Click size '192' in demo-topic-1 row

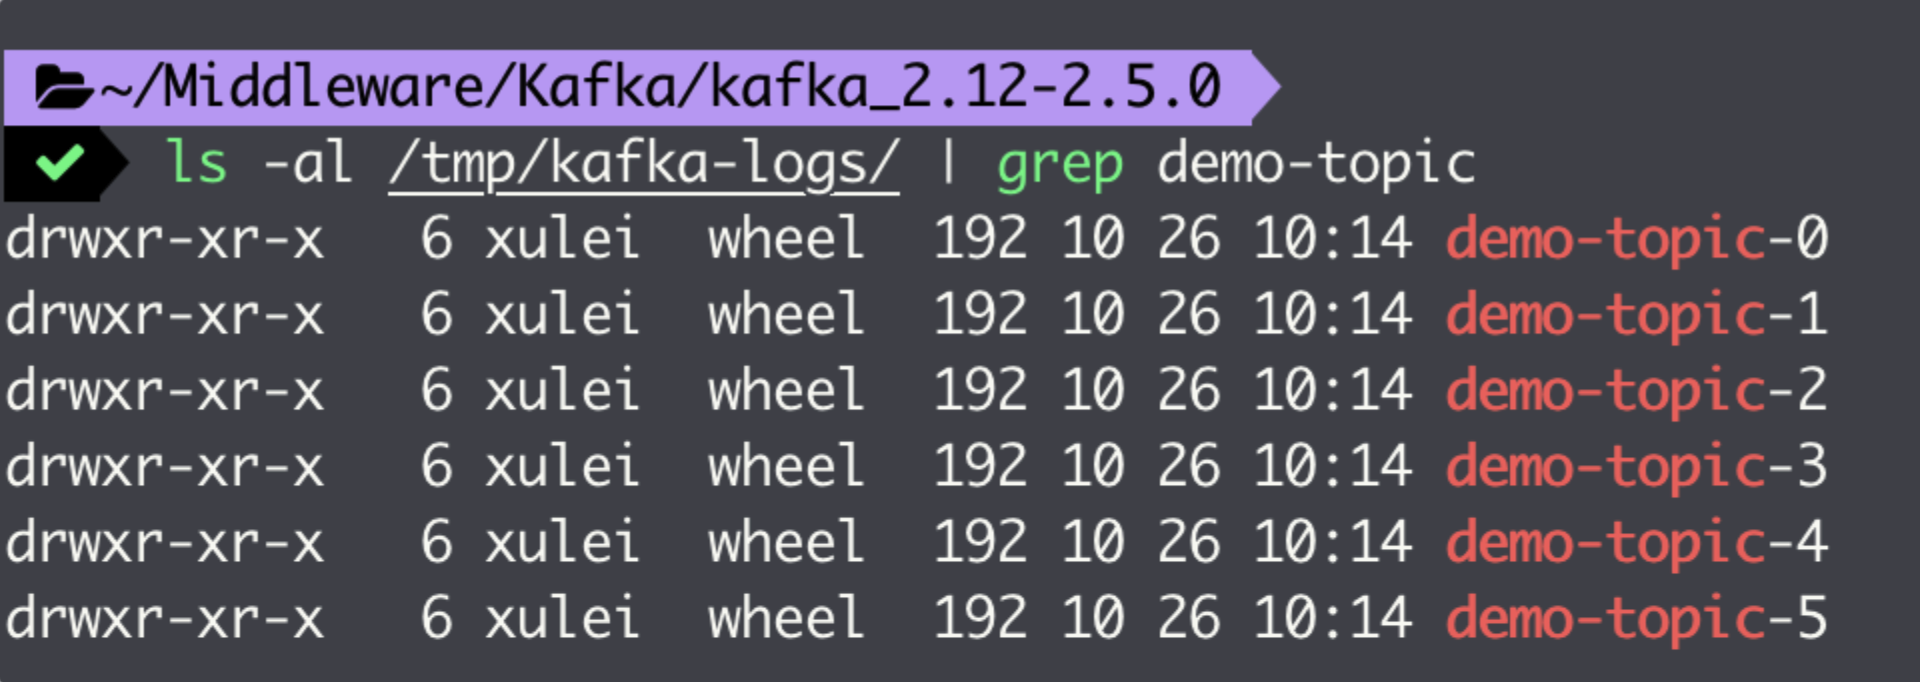click(x=980, y=314)
